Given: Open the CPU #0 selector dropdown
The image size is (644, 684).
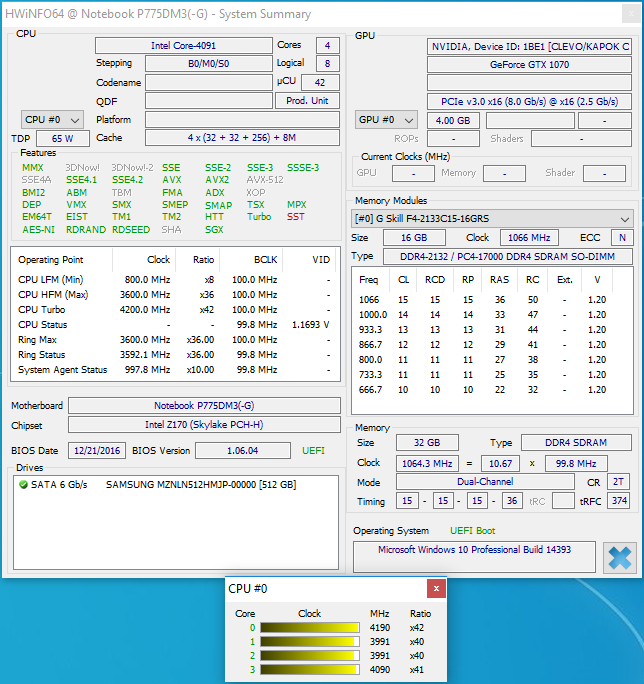Looking at the screenshot, I should pos(52,120).
